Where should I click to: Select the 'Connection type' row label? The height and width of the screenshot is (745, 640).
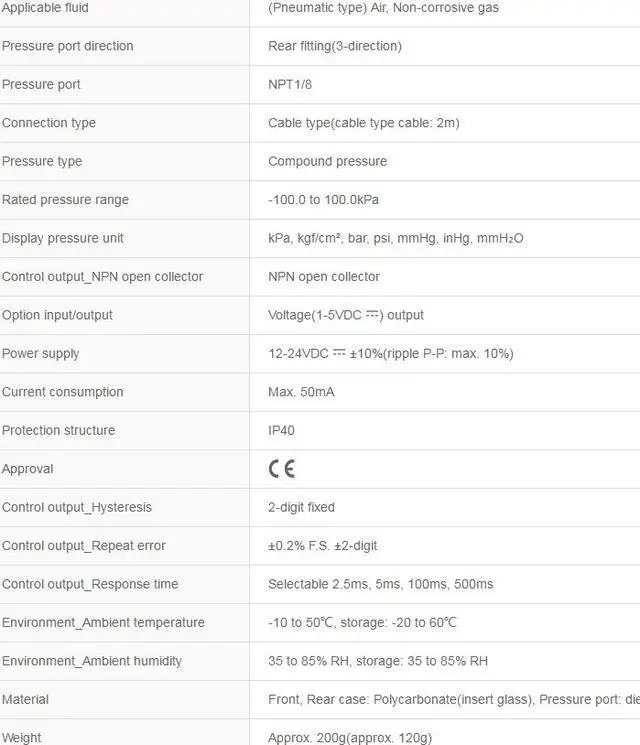click(x=49, y=123)
